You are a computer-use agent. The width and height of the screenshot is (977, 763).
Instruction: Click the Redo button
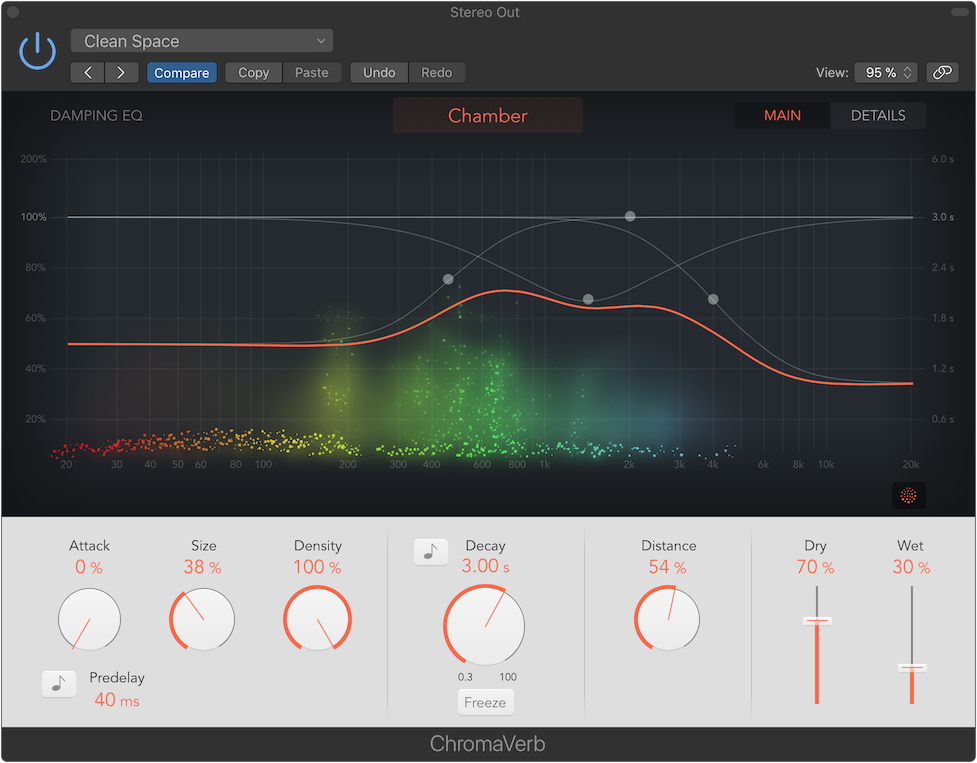tap(436, 73)
